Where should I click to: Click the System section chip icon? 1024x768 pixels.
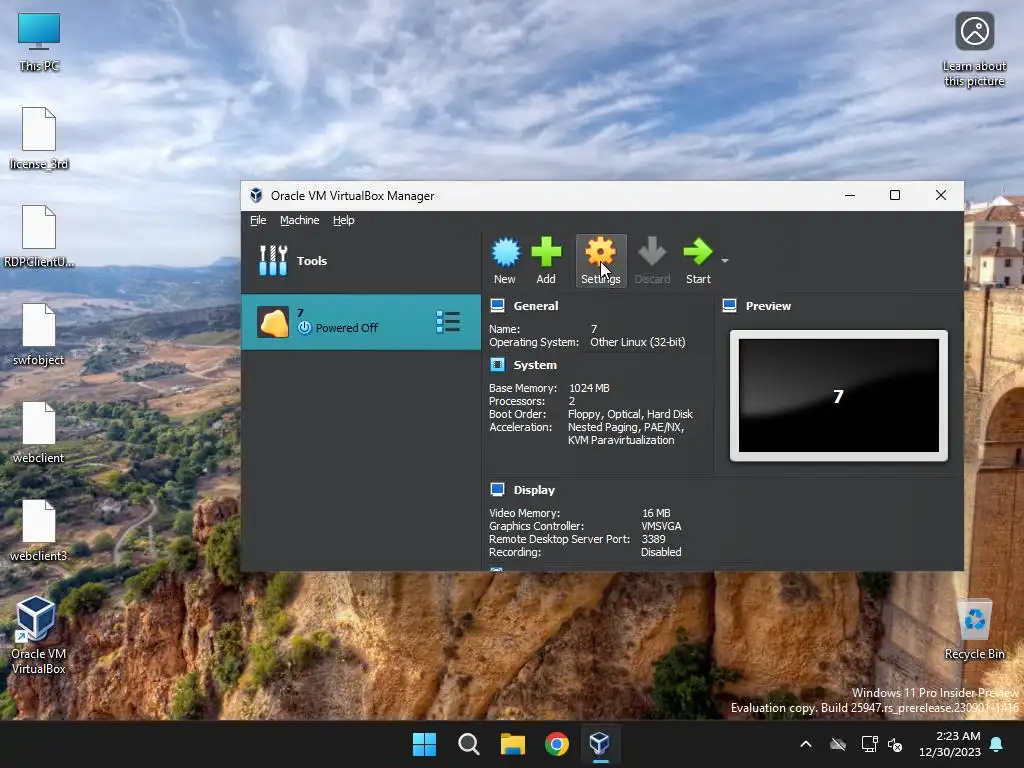[x=498, y=364]
